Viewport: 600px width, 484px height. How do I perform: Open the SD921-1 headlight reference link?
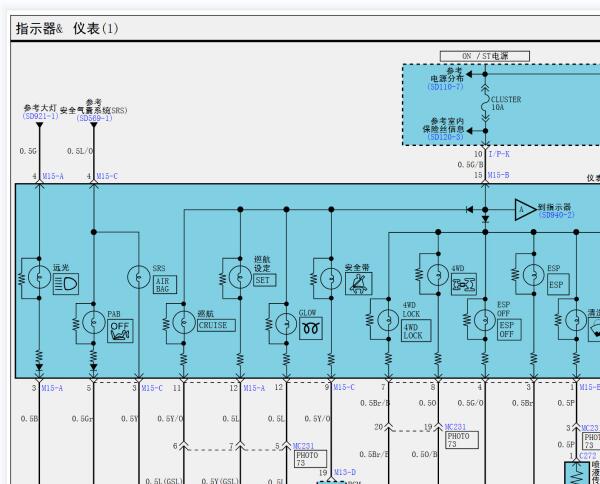pyautogui.click(x=40, y=116)
